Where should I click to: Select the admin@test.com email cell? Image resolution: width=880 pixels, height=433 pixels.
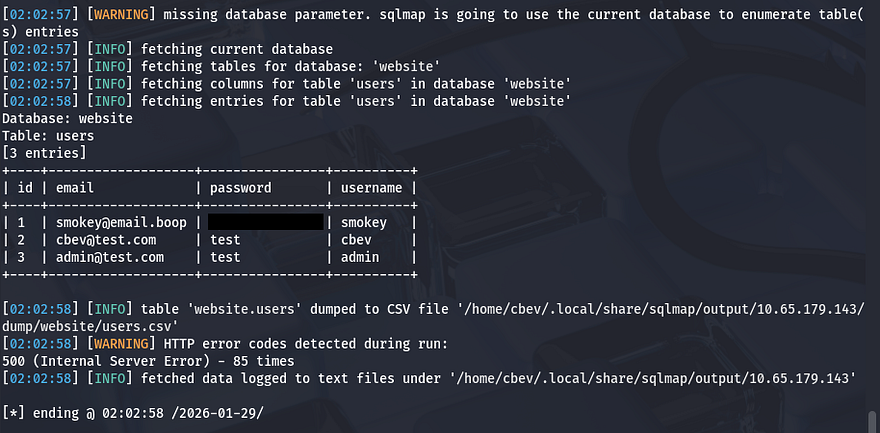coord(110,257)
